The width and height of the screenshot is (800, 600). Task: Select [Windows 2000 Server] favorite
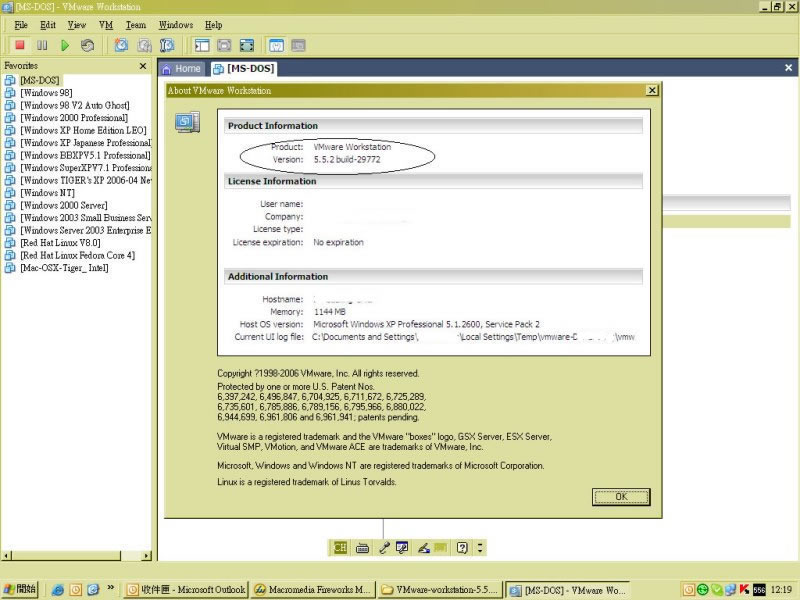(64, 206)
